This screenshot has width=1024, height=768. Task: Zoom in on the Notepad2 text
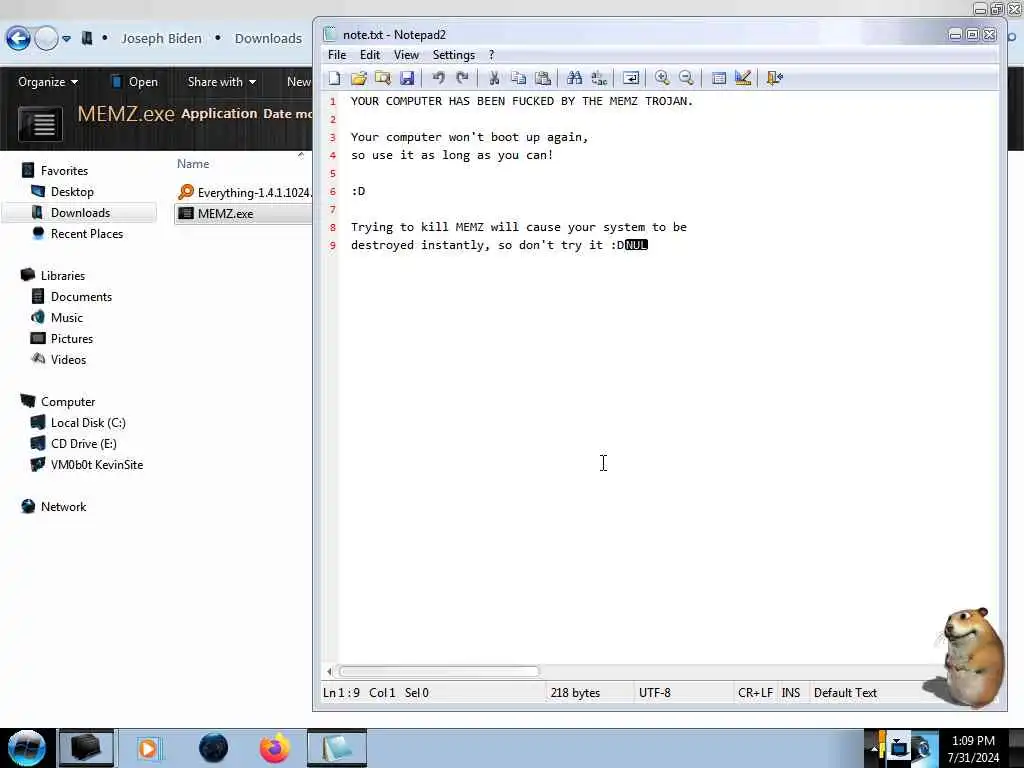662,78
